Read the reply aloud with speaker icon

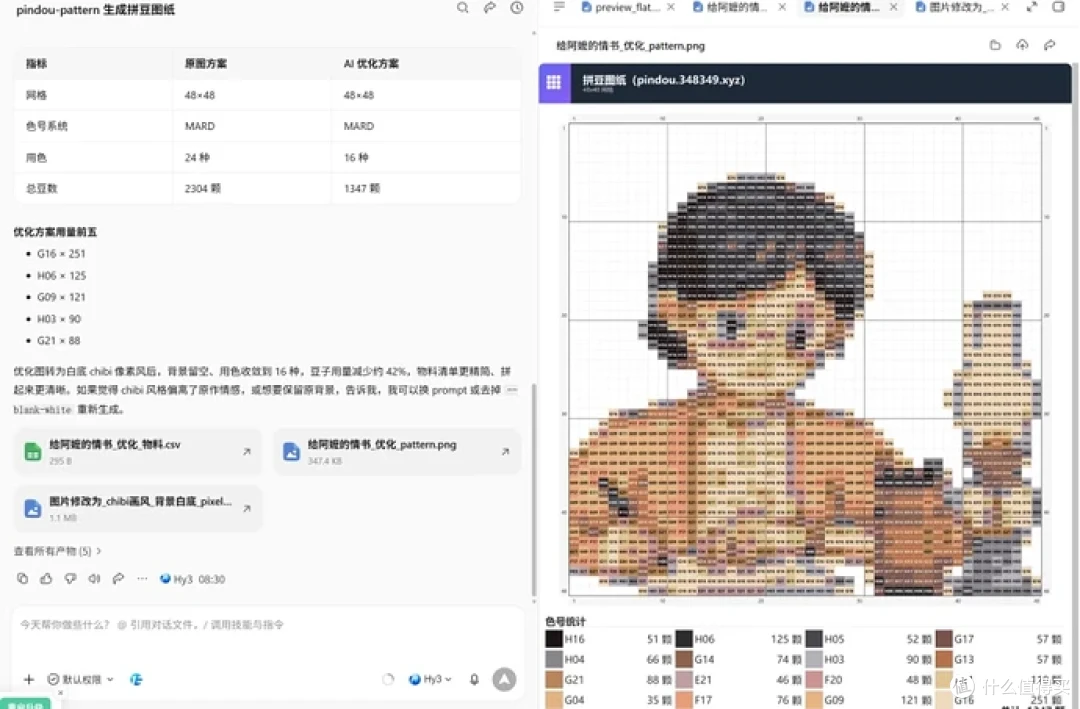[94, 579]
